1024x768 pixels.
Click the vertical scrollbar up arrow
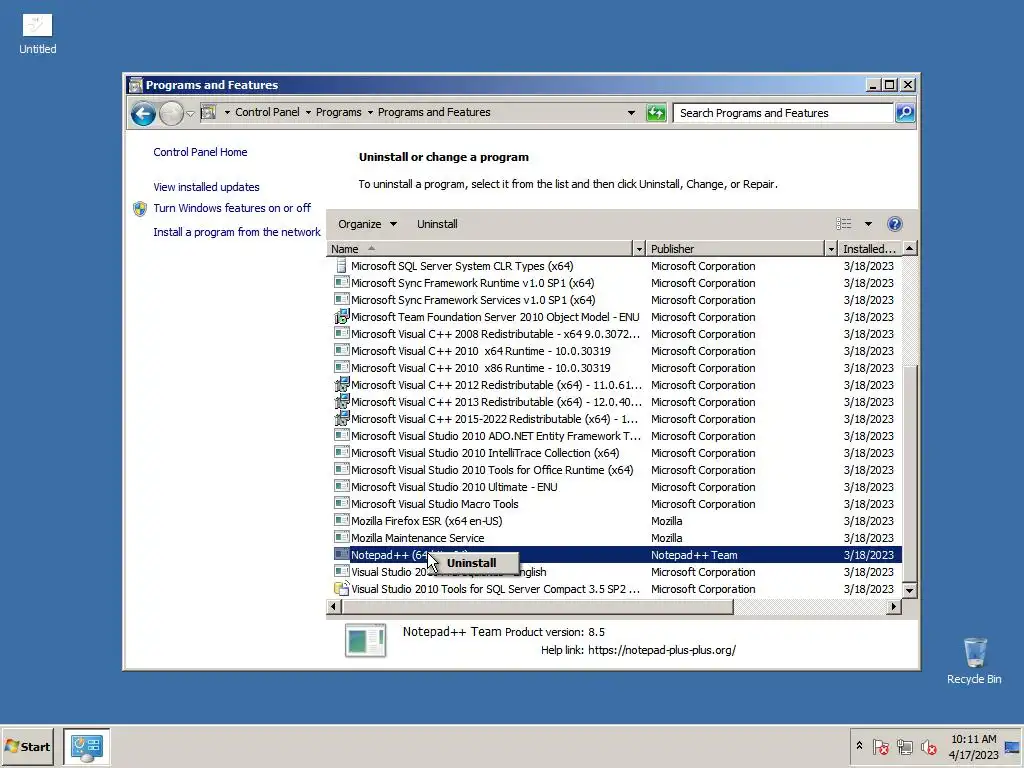pos(909,249)
